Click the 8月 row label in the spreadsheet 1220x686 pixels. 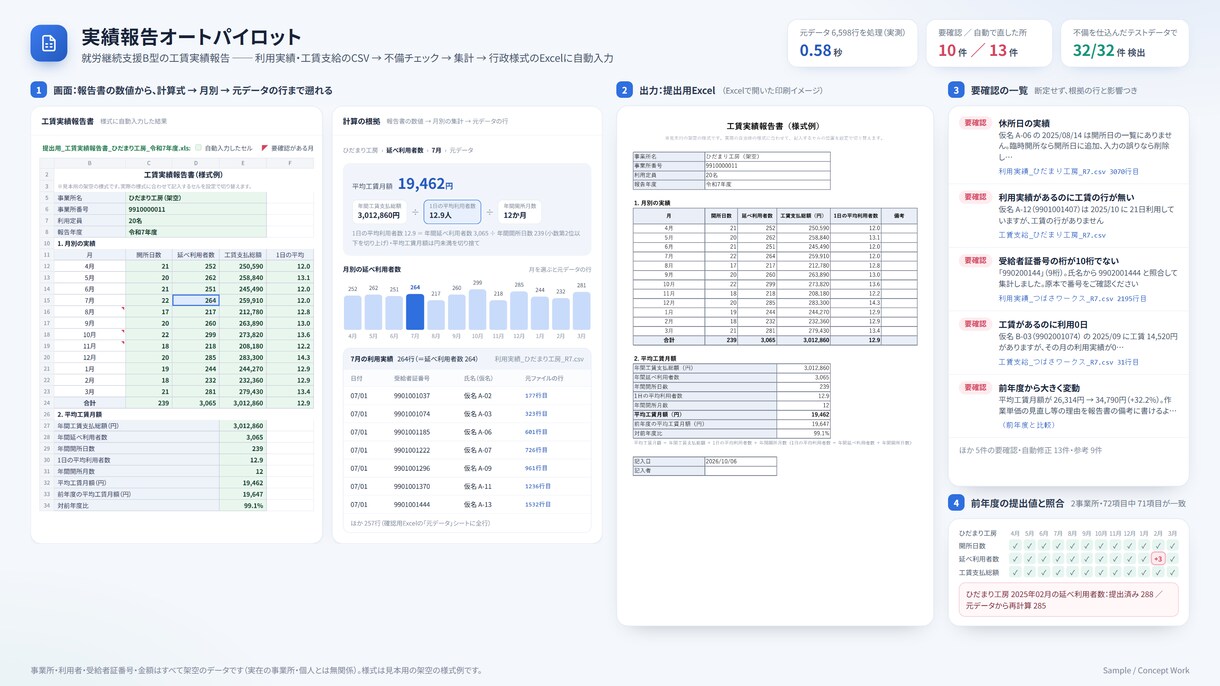pyautogui.click(x=89, y=311)
